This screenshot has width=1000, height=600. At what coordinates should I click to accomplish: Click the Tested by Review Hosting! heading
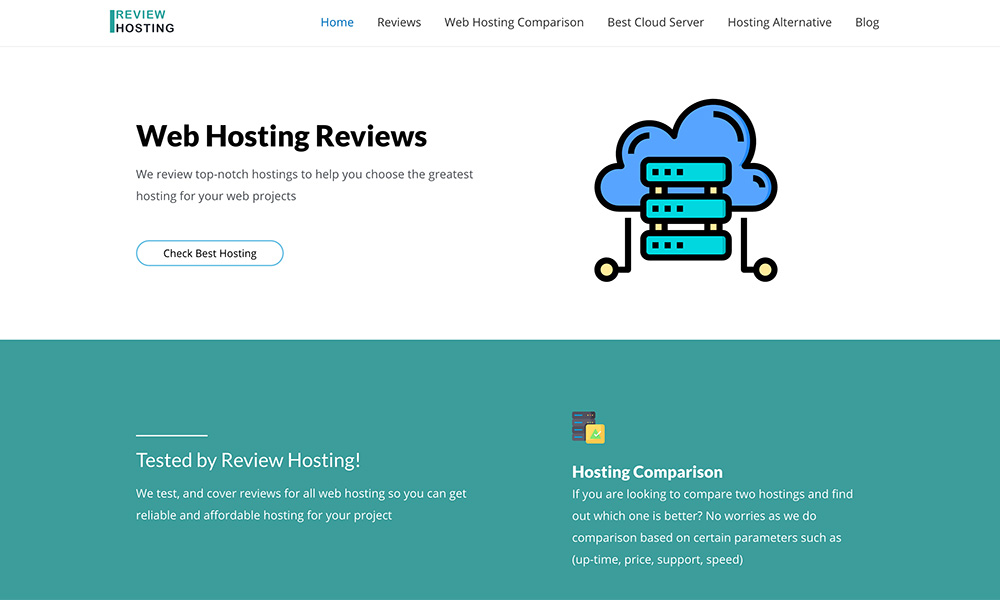(248, 460)
